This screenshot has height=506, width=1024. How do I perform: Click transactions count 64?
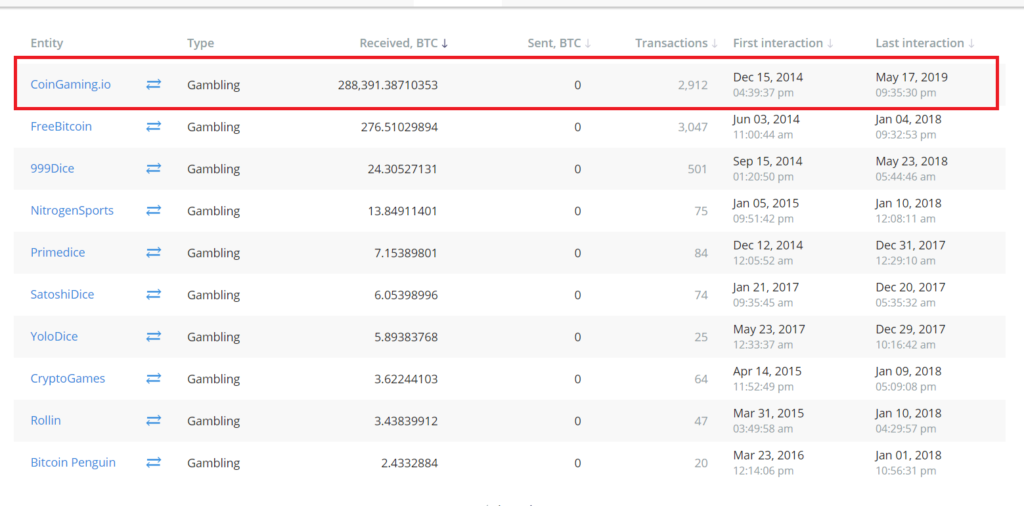tap(701, 379)
